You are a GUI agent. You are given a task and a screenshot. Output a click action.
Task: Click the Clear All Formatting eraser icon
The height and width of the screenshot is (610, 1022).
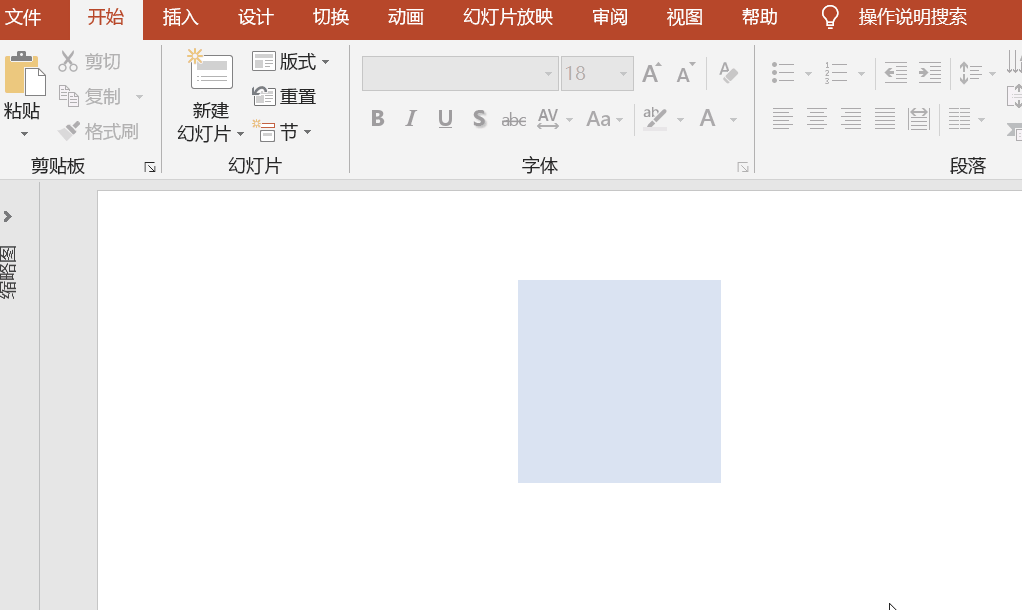click(x=728, y=72)
